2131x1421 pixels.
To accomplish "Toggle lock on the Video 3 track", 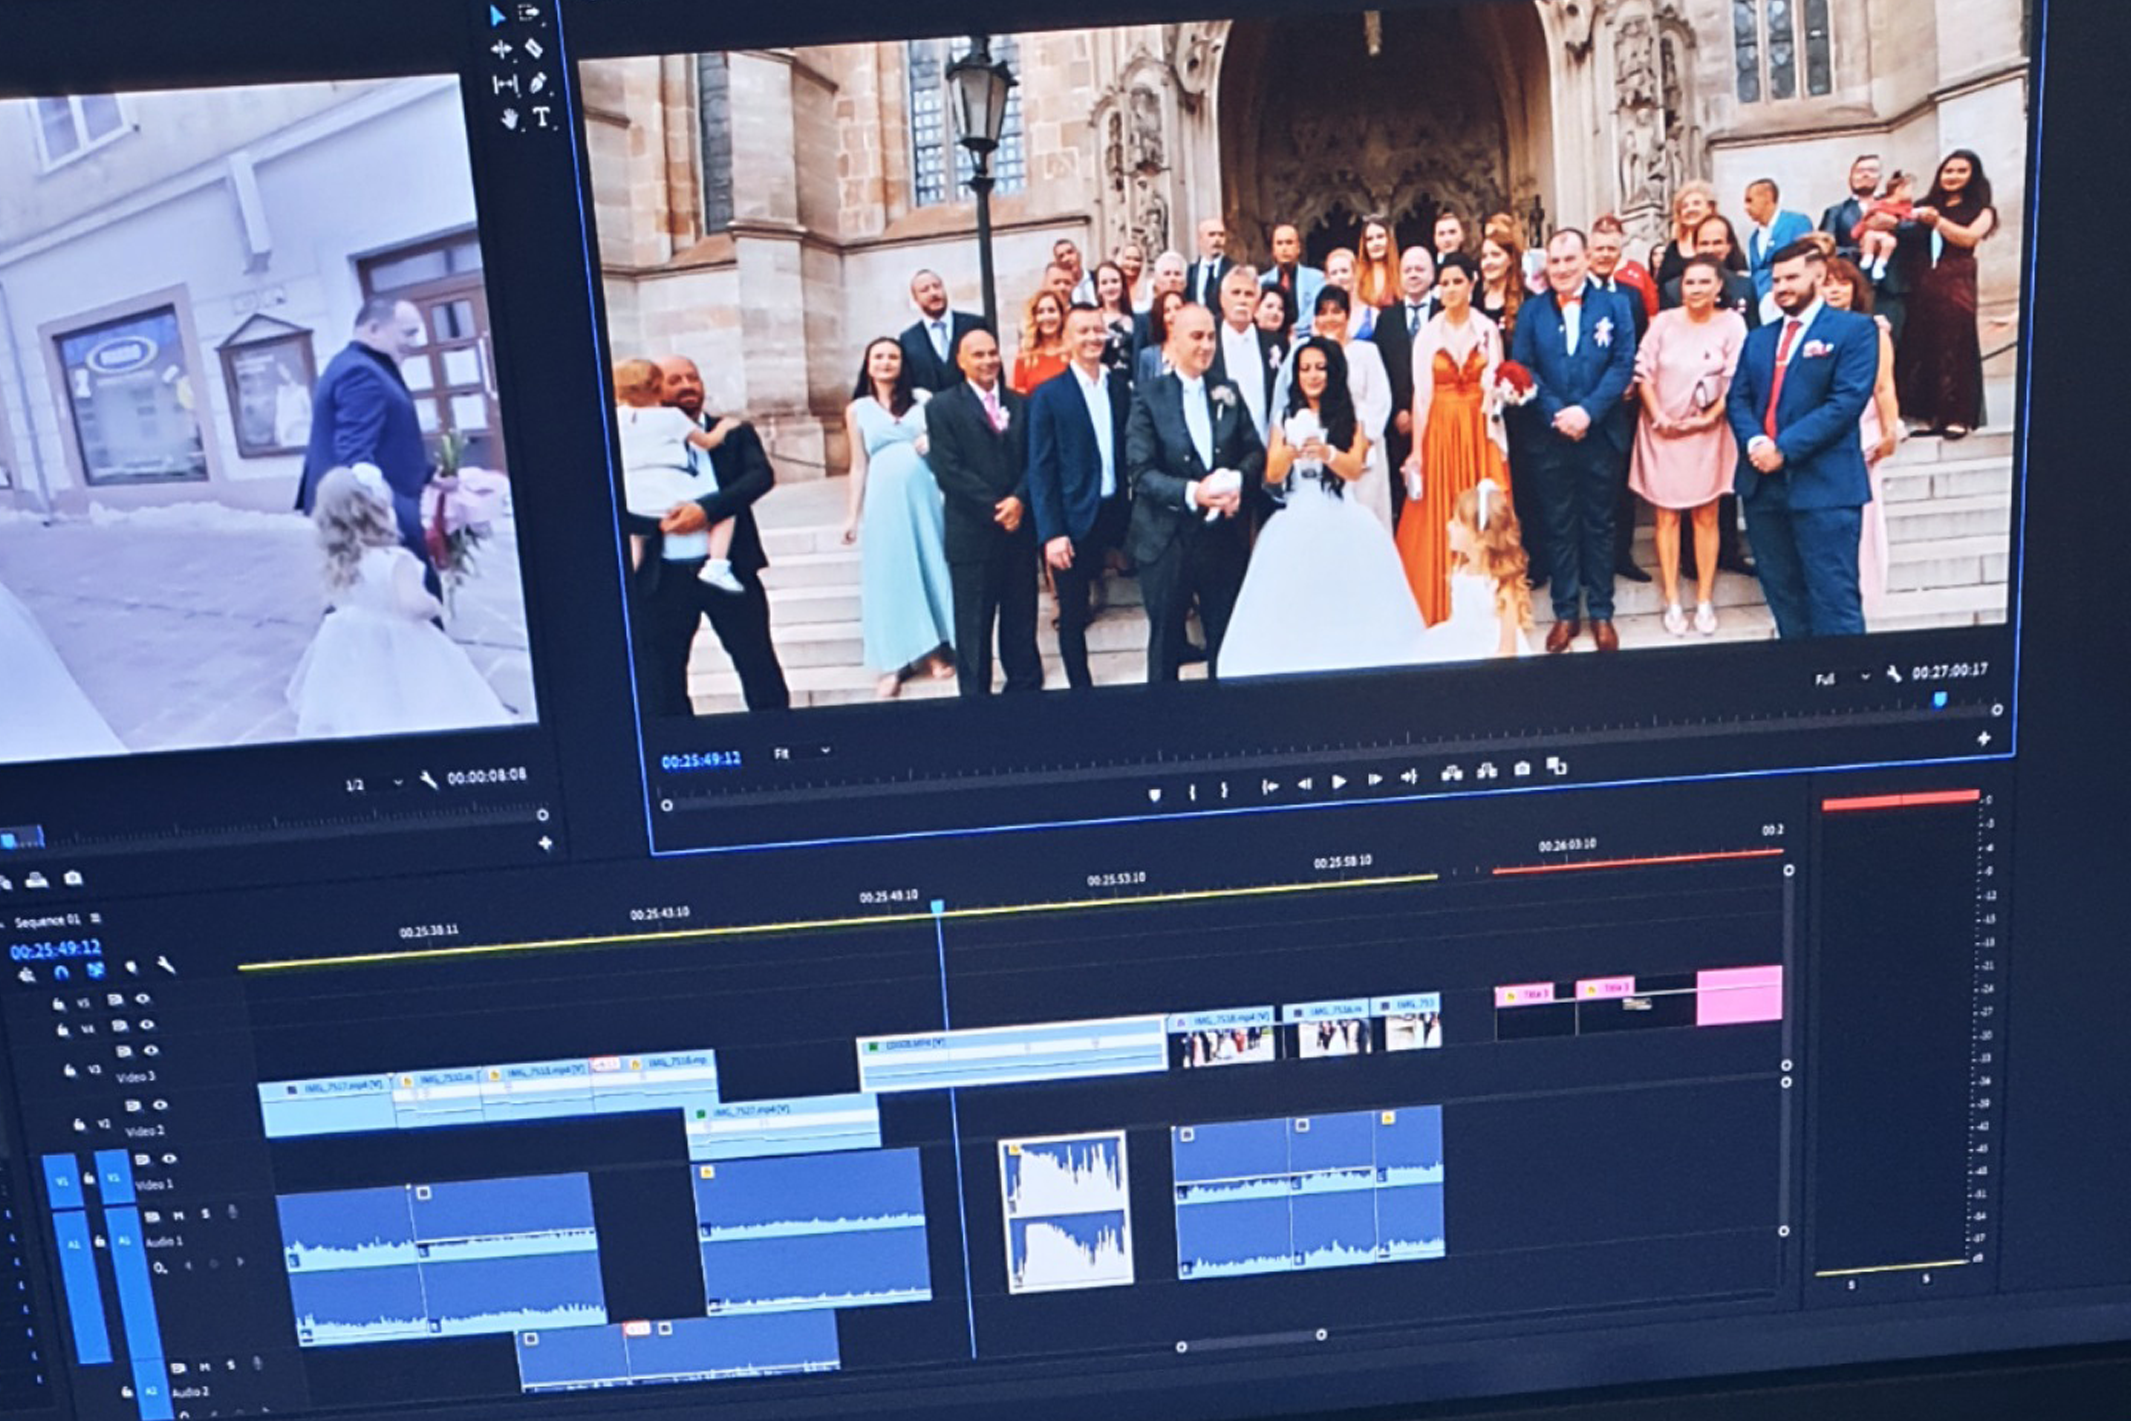I will (x=70, y=1071).
